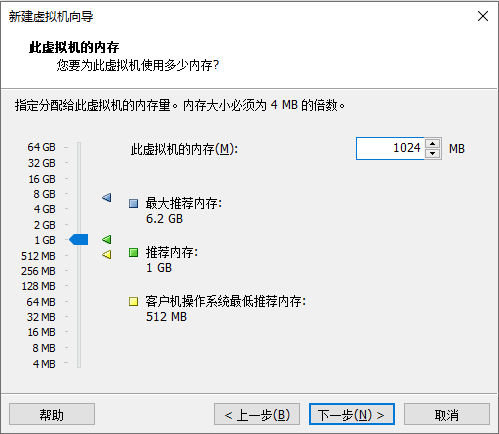Click the 帮助 help button
This screenshot has width=499, height=434.
point(52,414)
